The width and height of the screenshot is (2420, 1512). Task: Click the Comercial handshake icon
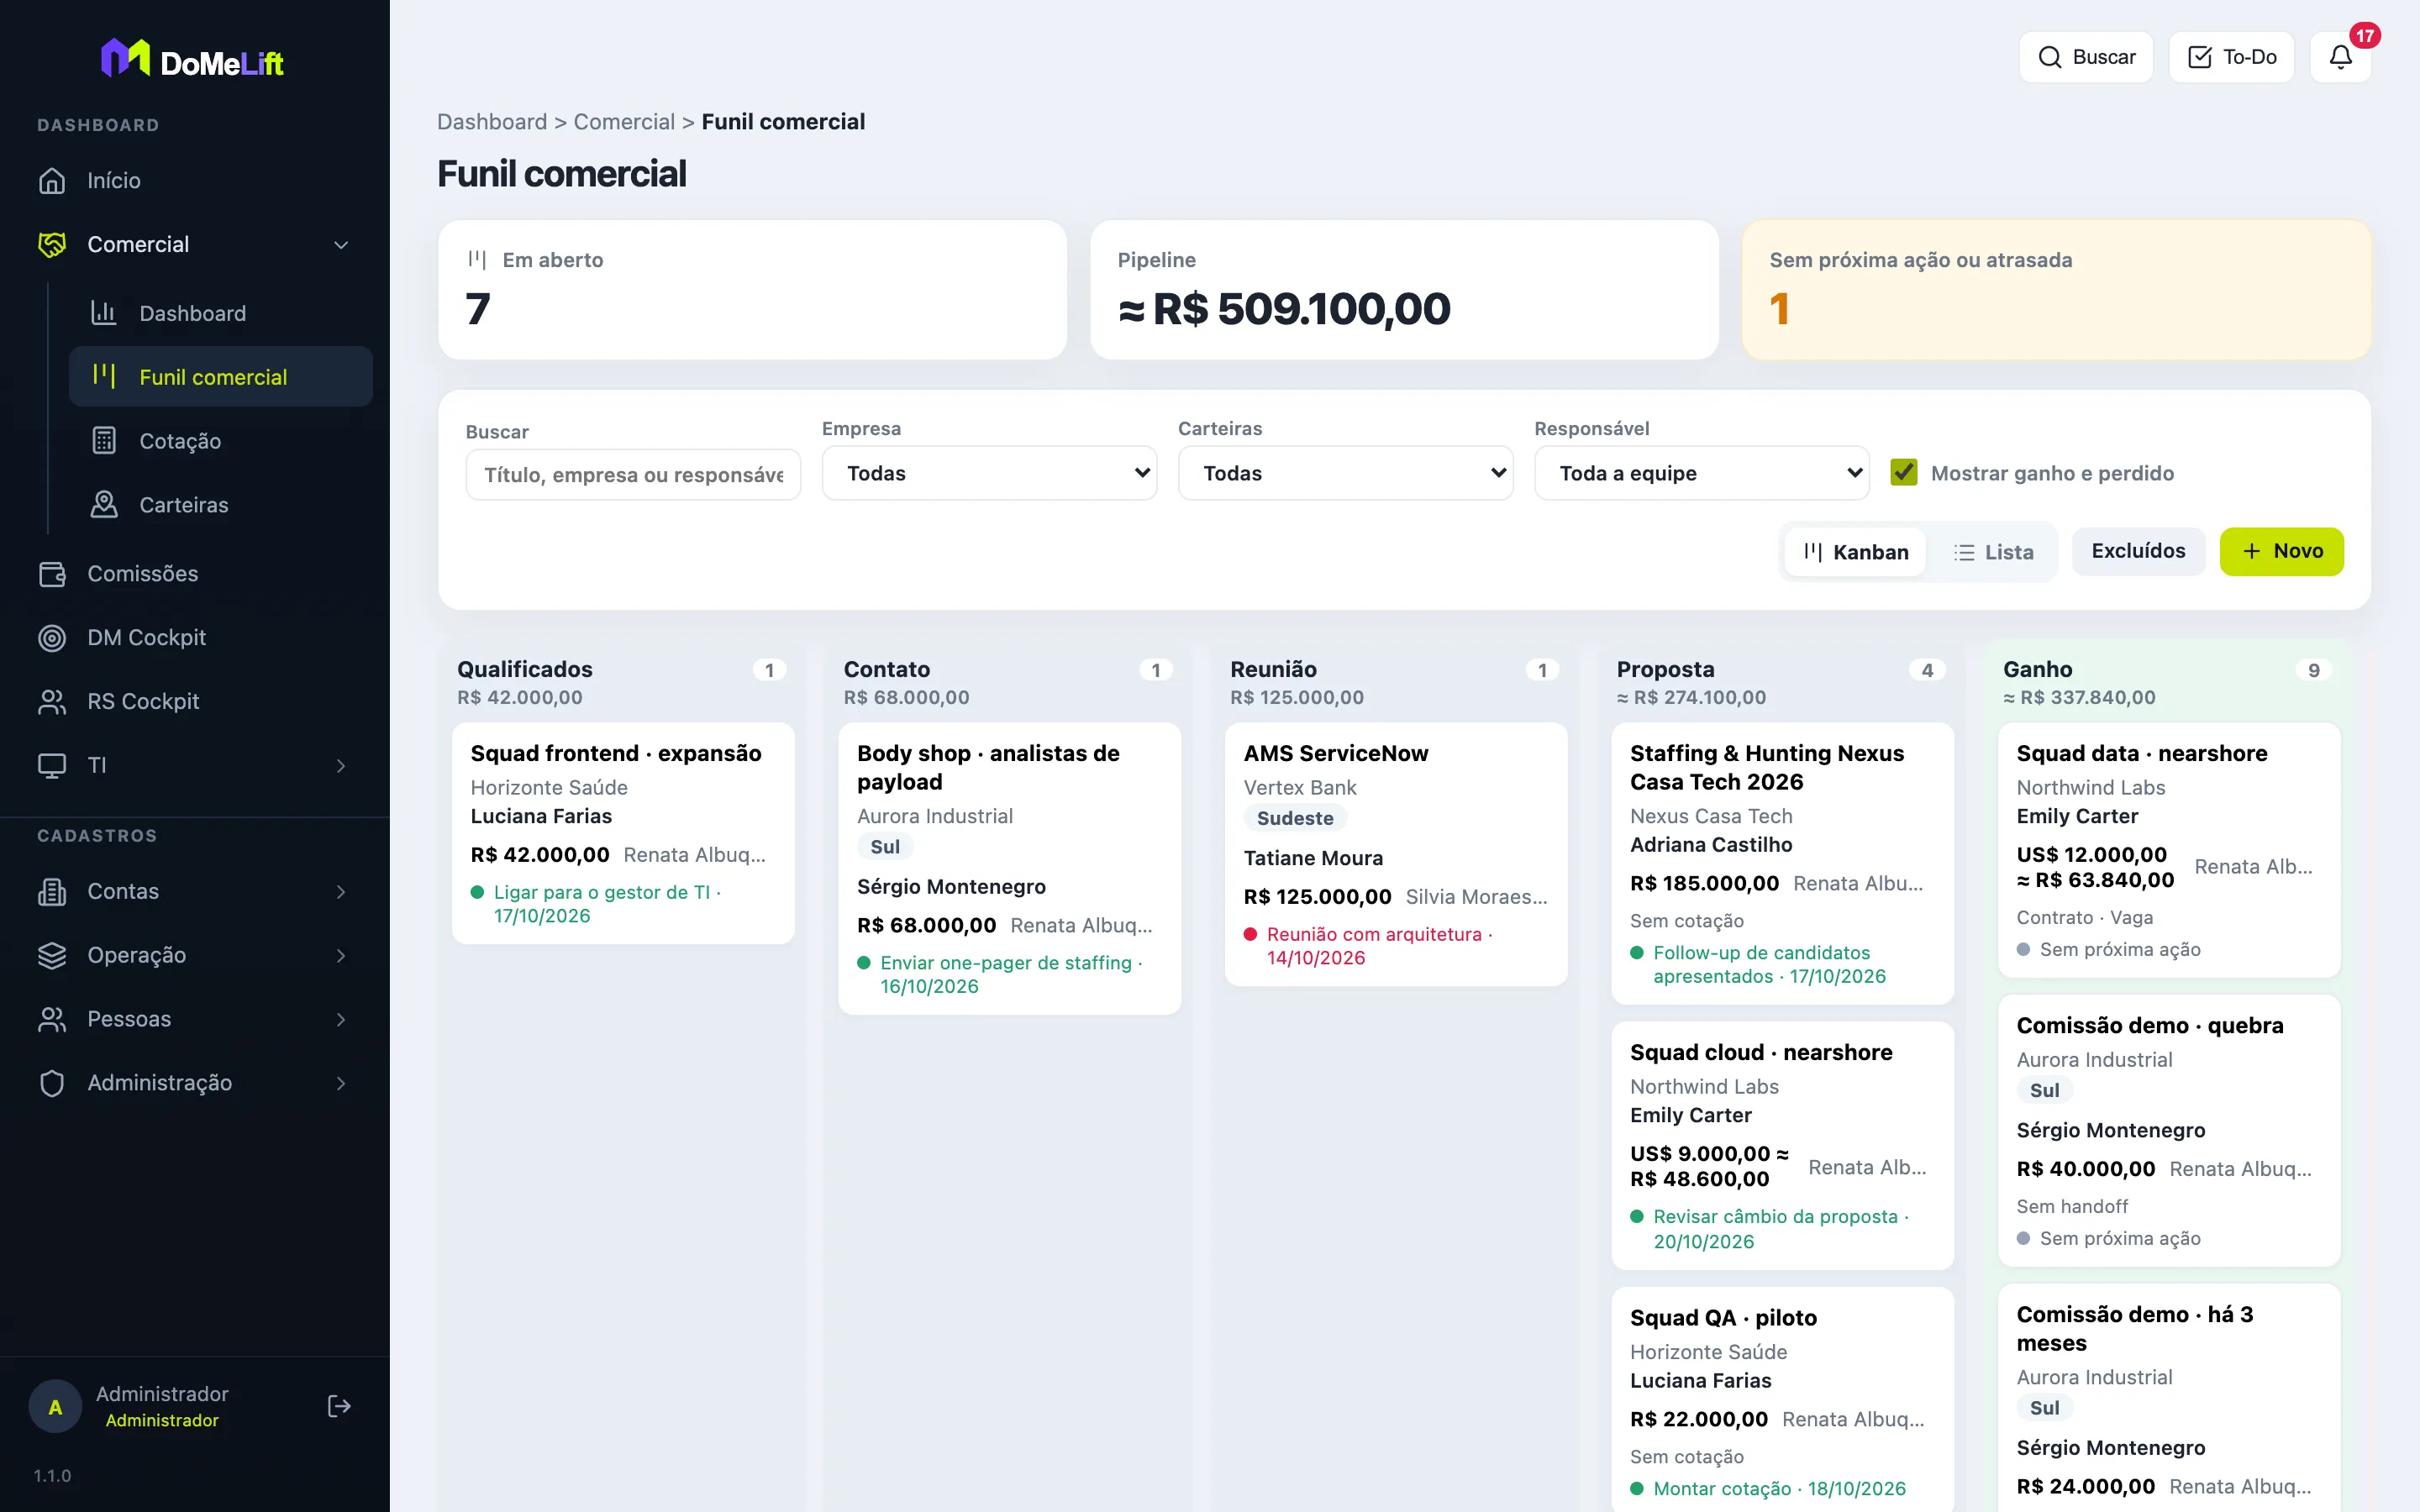coord(52,245)
